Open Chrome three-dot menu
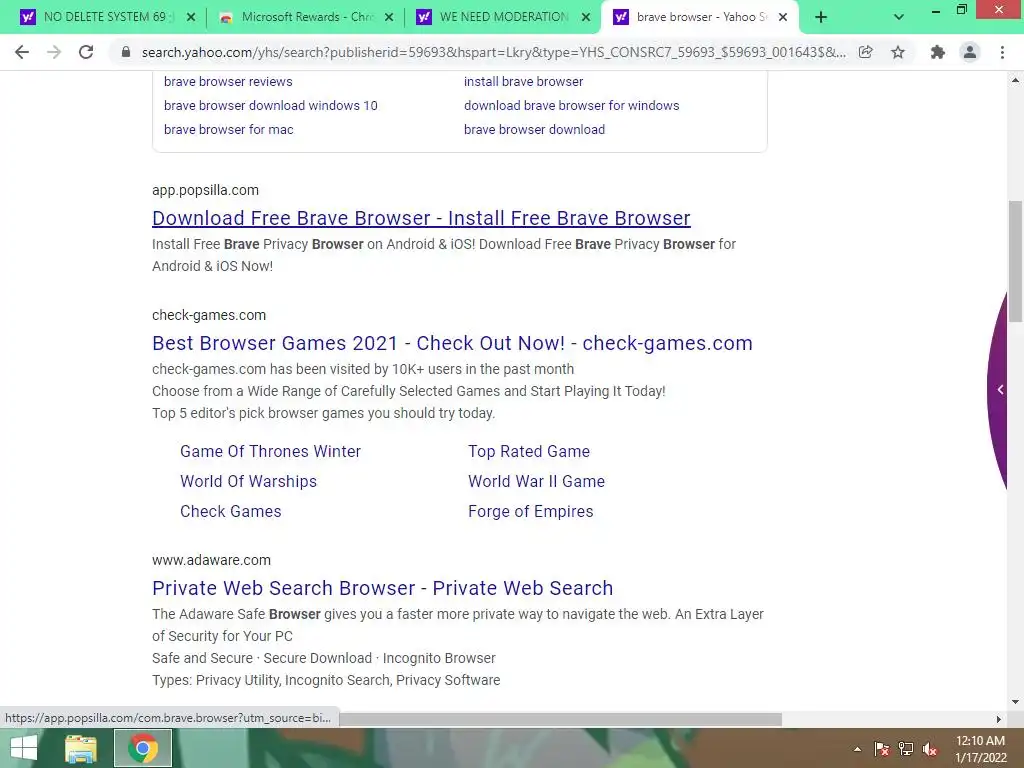The width and height of the screenshot is (1024, 768). pyautogui.click(x=1002, y=52)
